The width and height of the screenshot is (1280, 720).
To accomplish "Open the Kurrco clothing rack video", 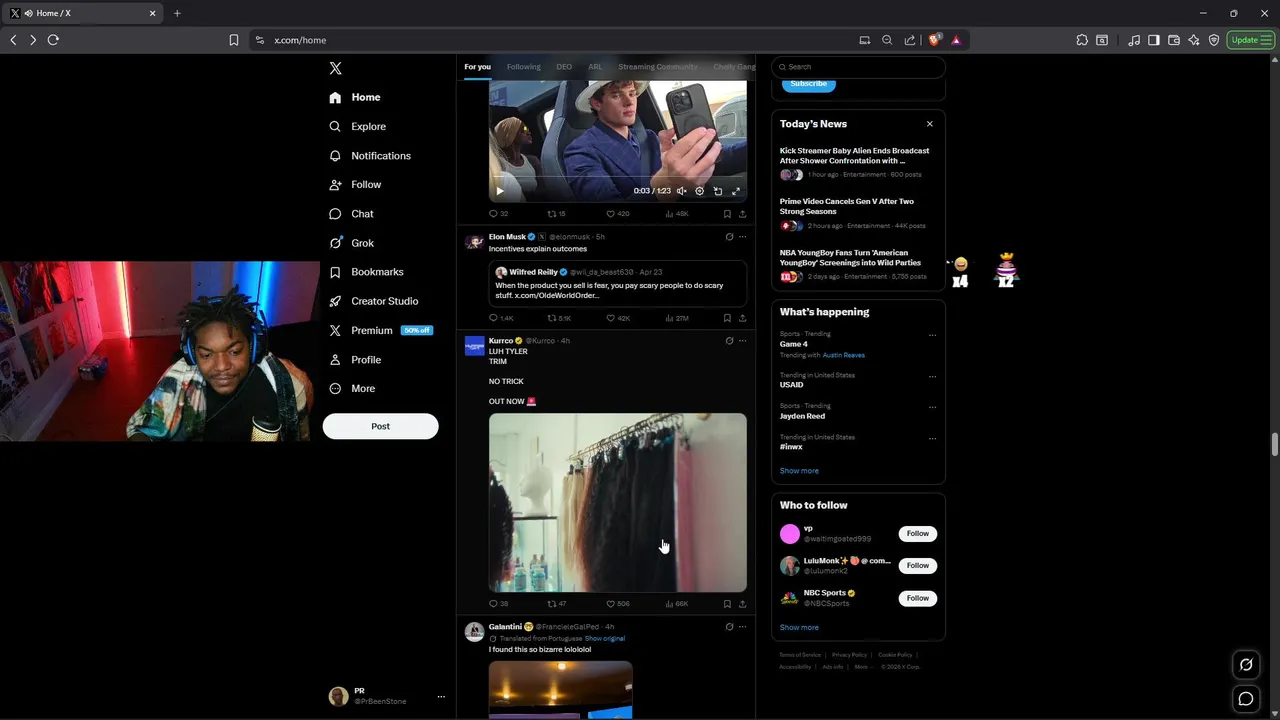I will pyautogui.click(x=617, y=502).
